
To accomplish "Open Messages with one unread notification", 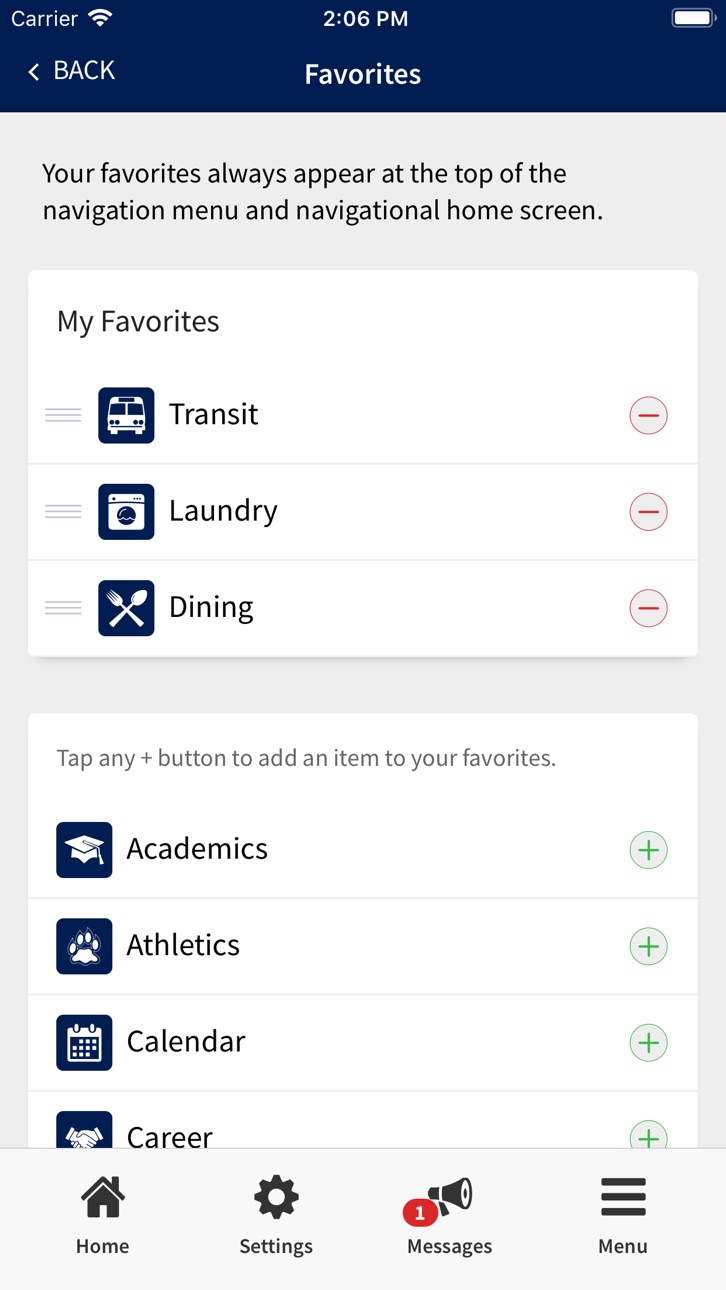I will click(449, 1217).
